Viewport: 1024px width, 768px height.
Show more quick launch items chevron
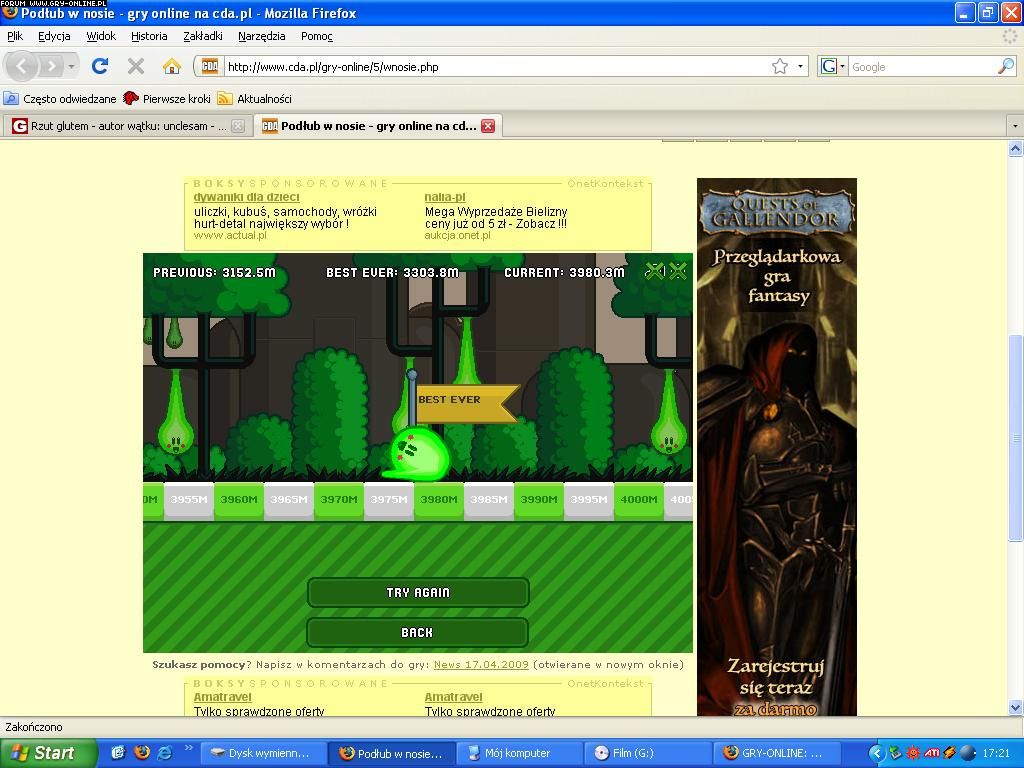[x=189, y=748]
